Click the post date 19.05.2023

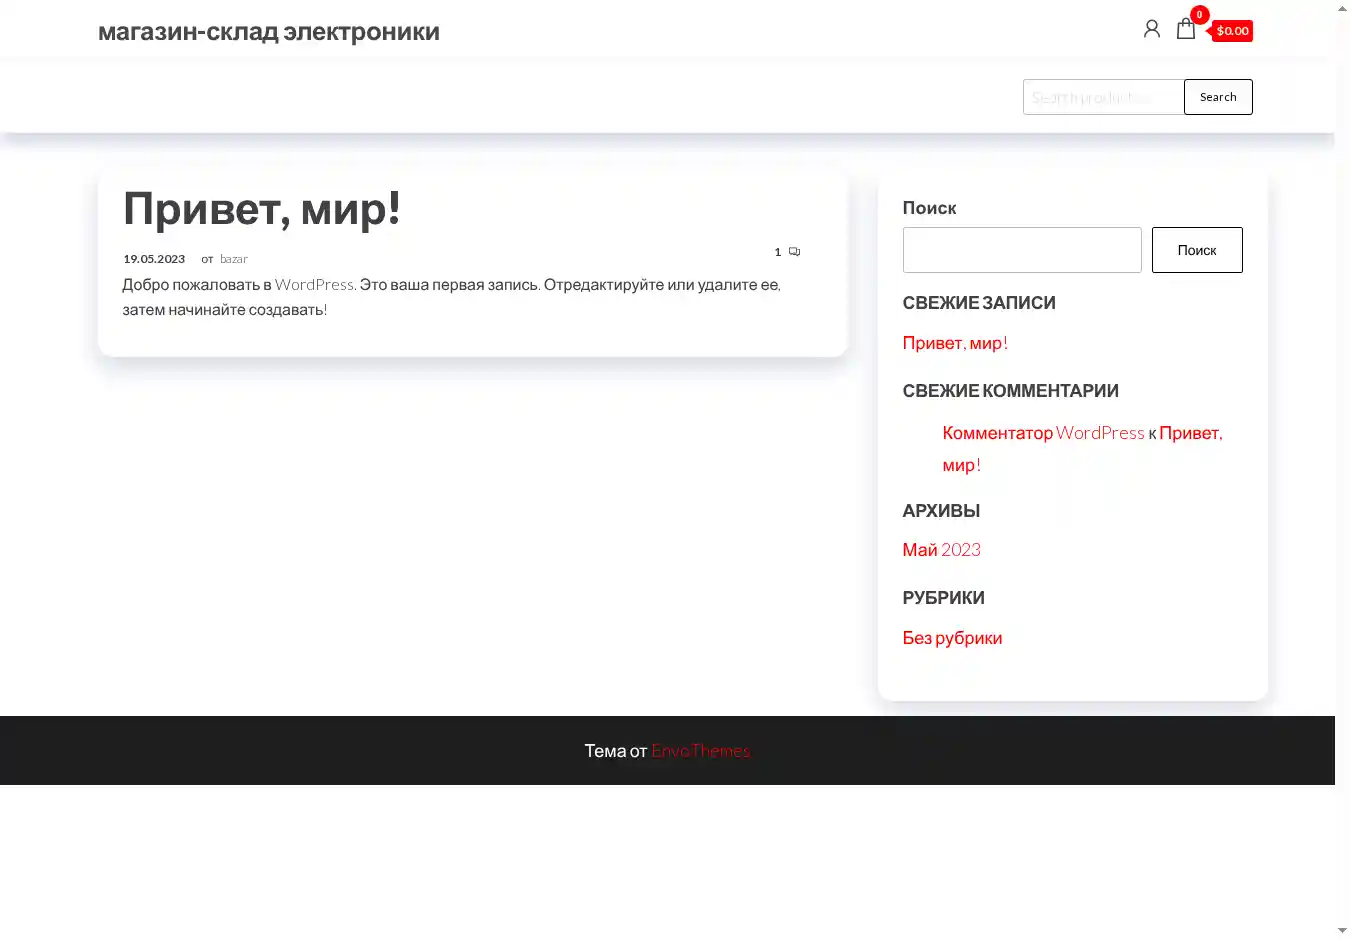[154, 259]
